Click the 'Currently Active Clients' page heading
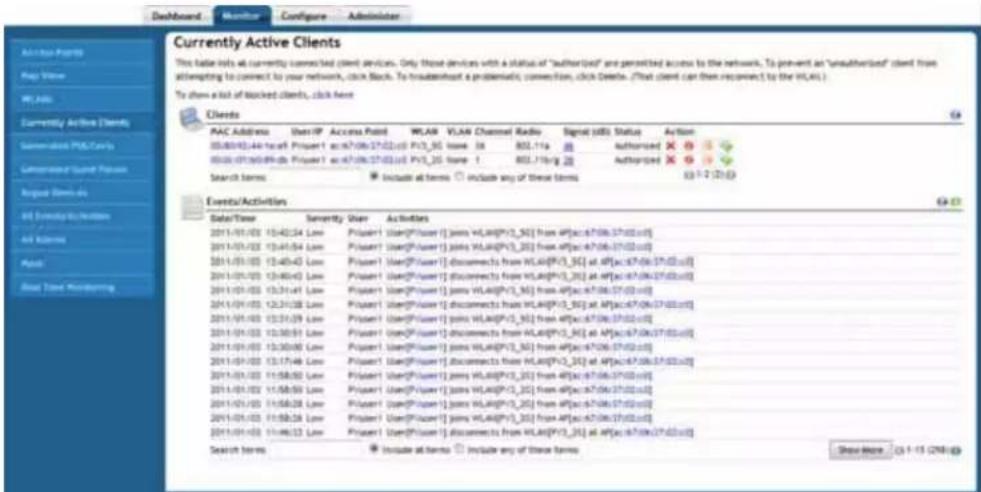 tap(257, 43)
